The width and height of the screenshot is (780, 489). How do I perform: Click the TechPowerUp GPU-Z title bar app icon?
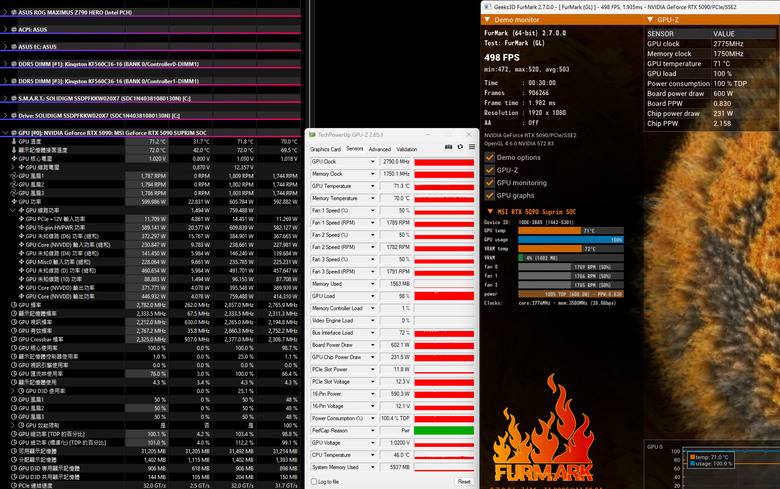click(312, 135)
